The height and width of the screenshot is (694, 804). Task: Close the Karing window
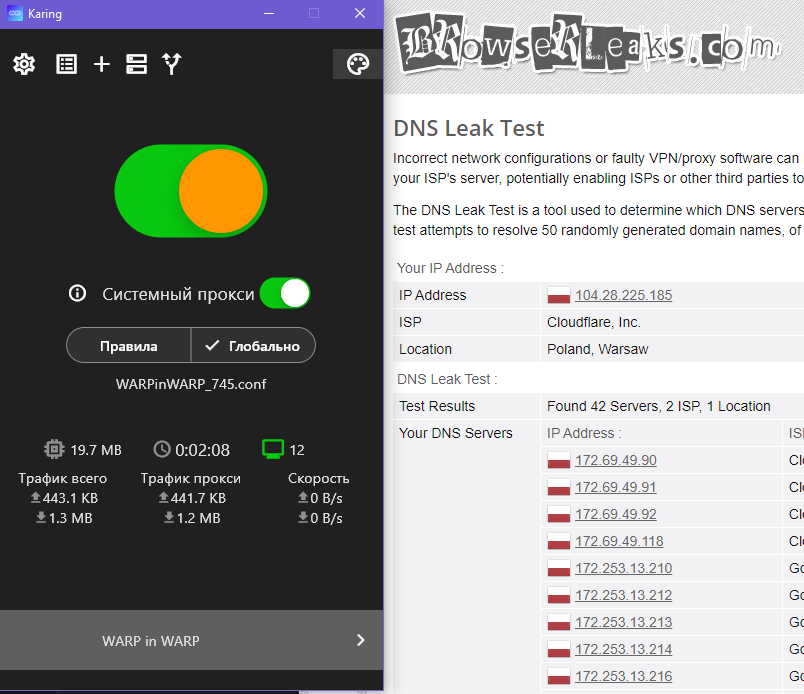tap(360, 13)
